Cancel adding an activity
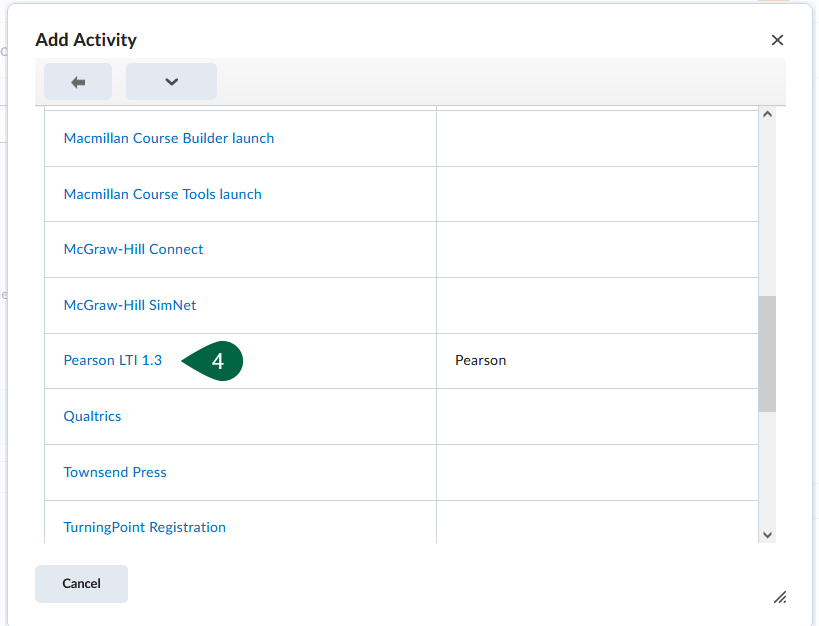 (x=81, y=583)
